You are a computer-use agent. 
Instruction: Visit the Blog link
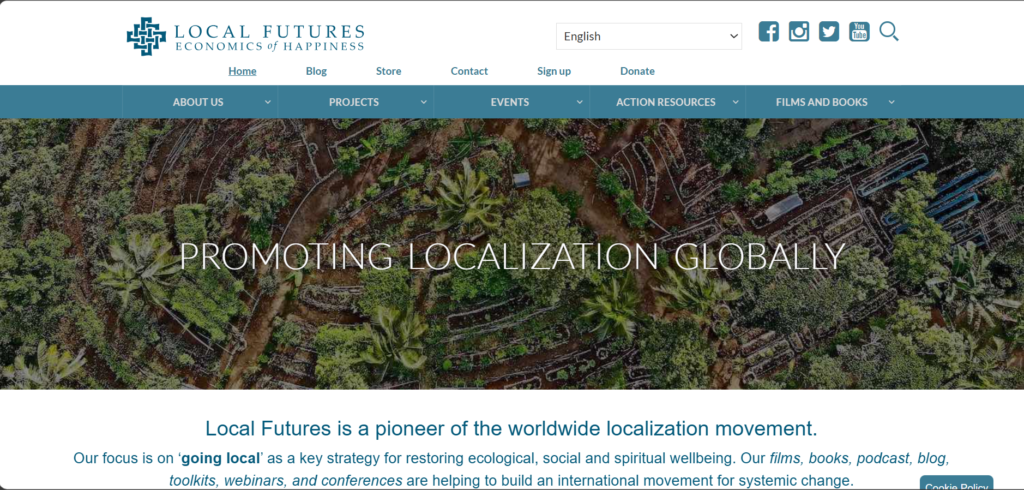coord(316,71)
